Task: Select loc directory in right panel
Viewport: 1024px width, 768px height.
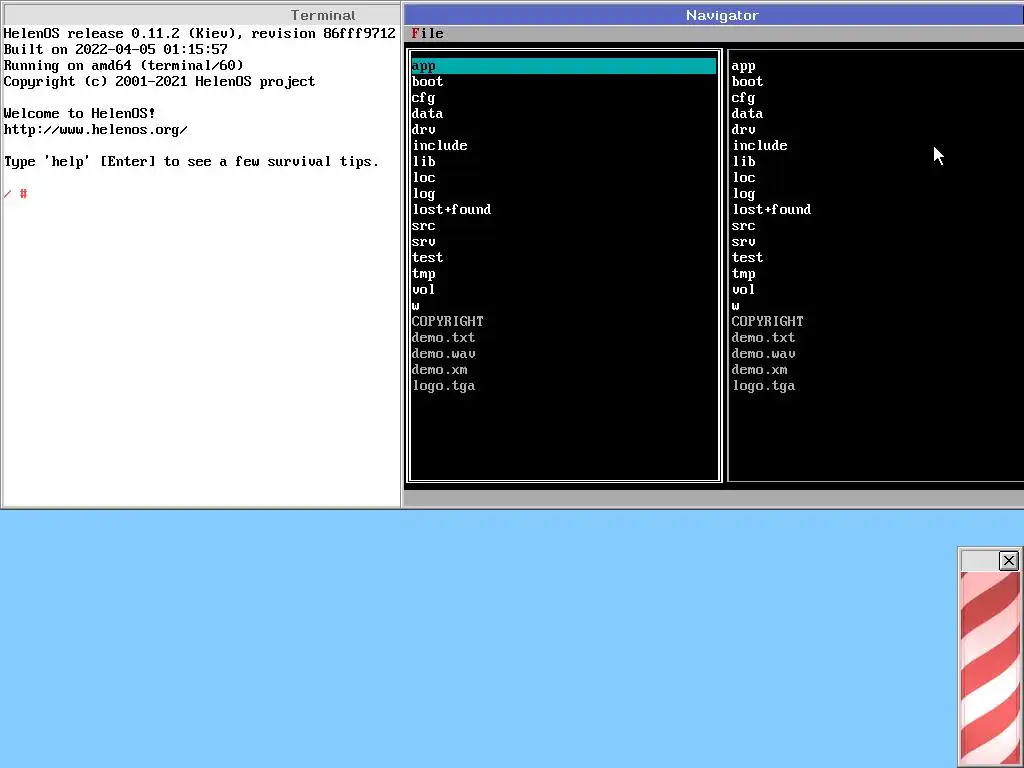Action: tap(743, 178)
